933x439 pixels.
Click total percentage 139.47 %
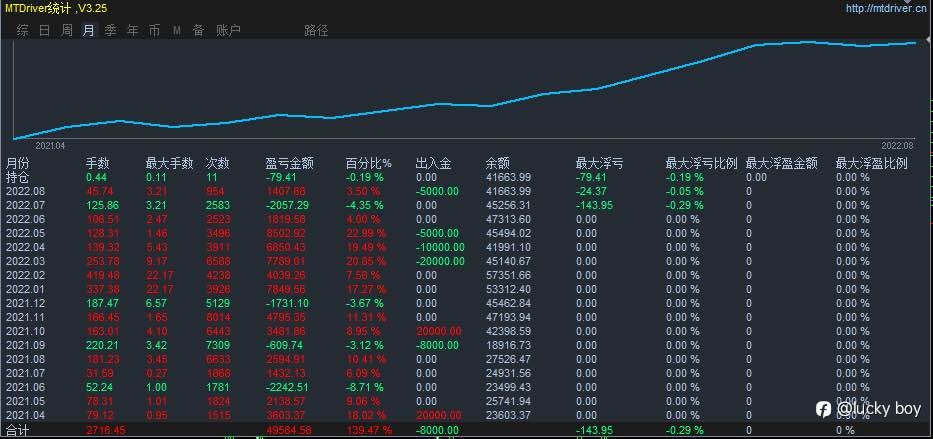(369, 430)
